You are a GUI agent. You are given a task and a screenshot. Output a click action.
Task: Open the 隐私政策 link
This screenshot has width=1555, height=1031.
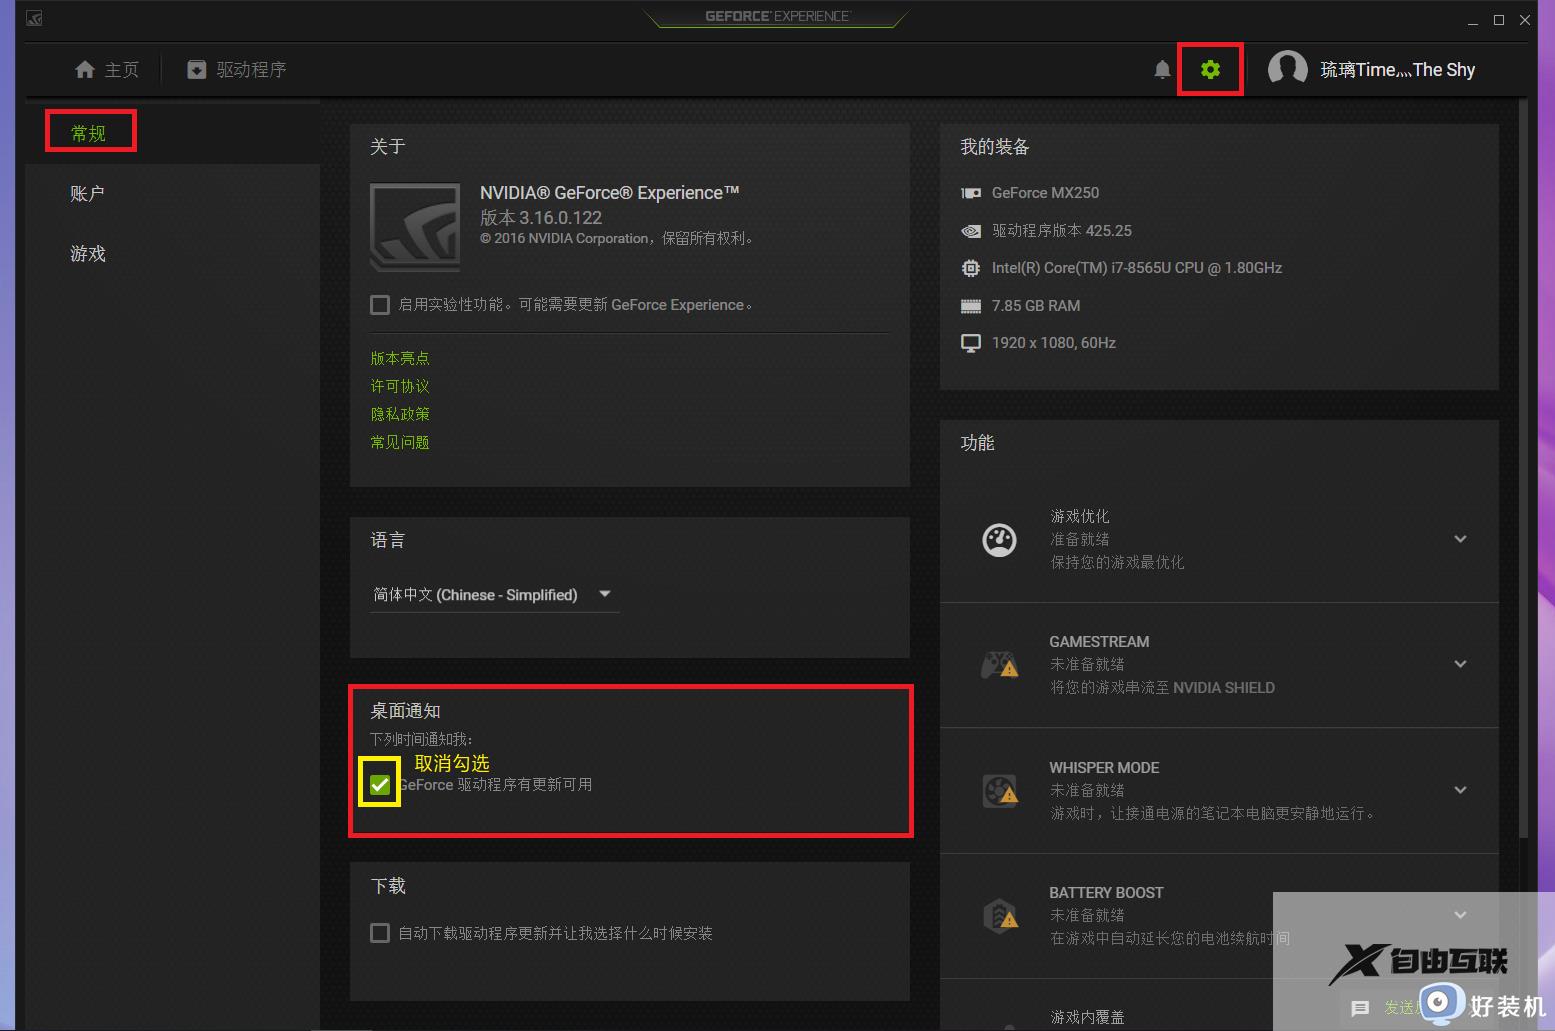pyautogui.click(x=400, y=413)
